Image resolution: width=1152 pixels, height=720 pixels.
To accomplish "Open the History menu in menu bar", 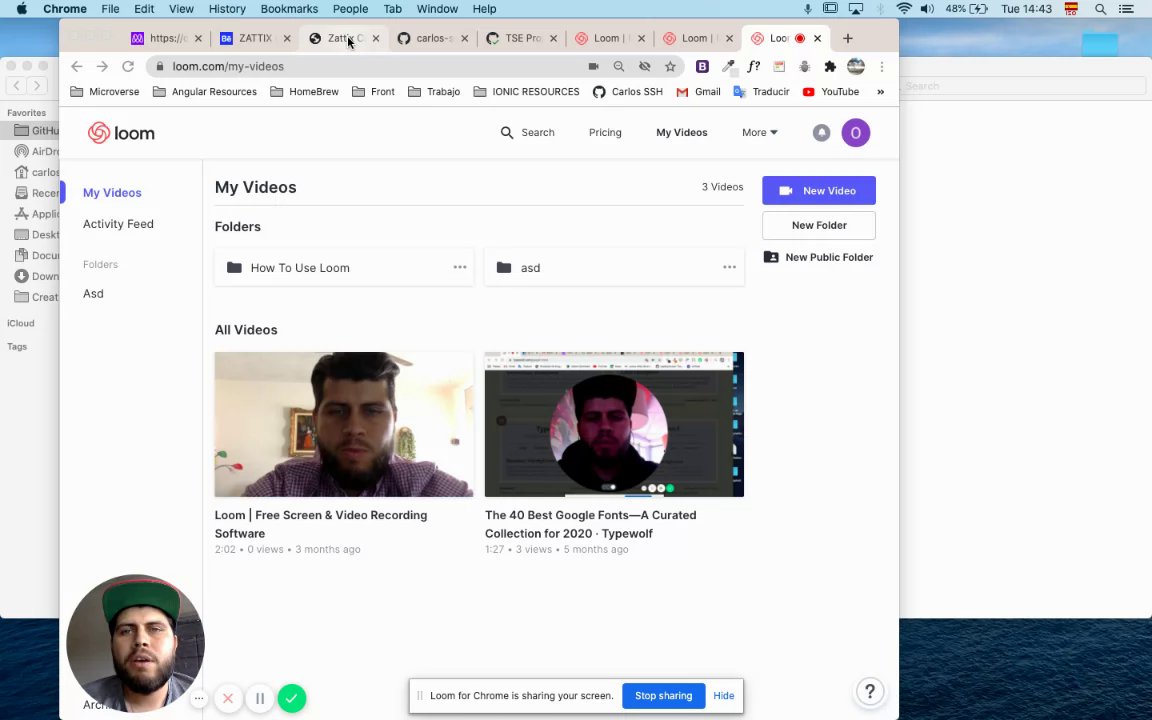I will pos(227,9).
